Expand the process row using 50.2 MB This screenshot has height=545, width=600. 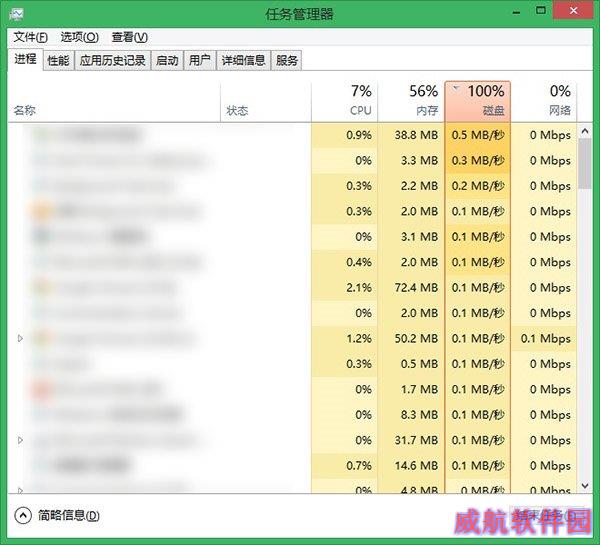21,338
